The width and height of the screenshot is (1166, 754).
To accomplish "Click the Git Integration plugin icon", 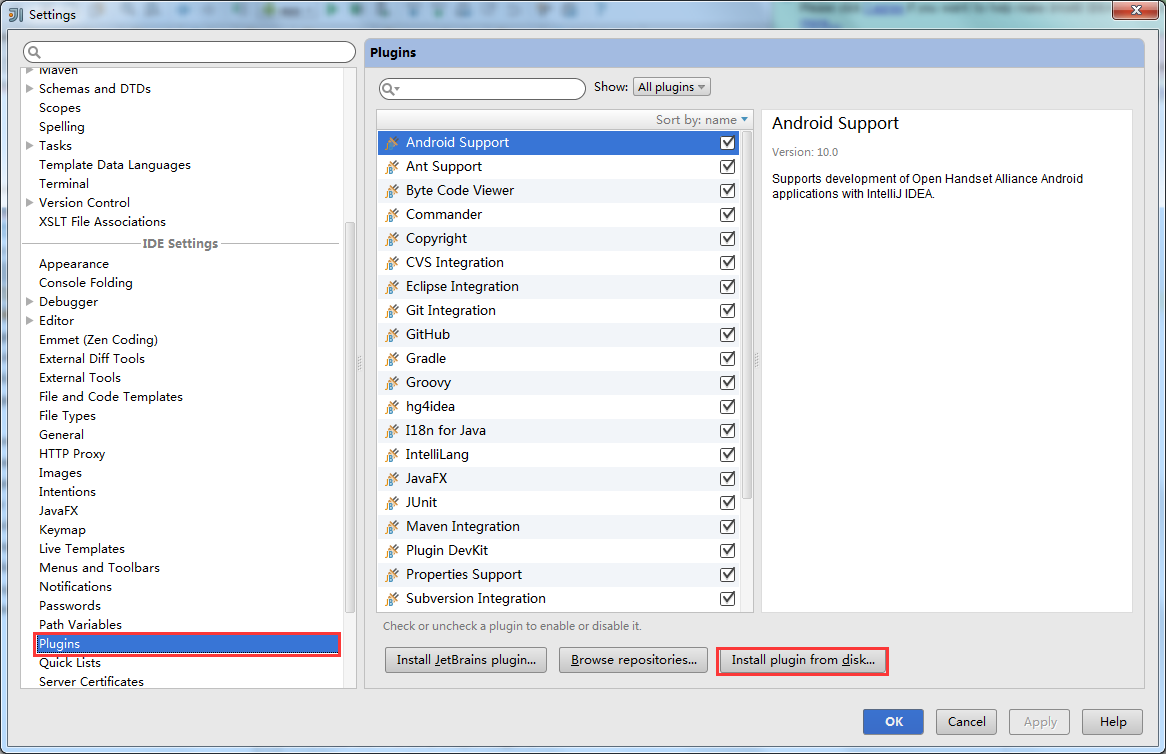I will coord(392,311).
